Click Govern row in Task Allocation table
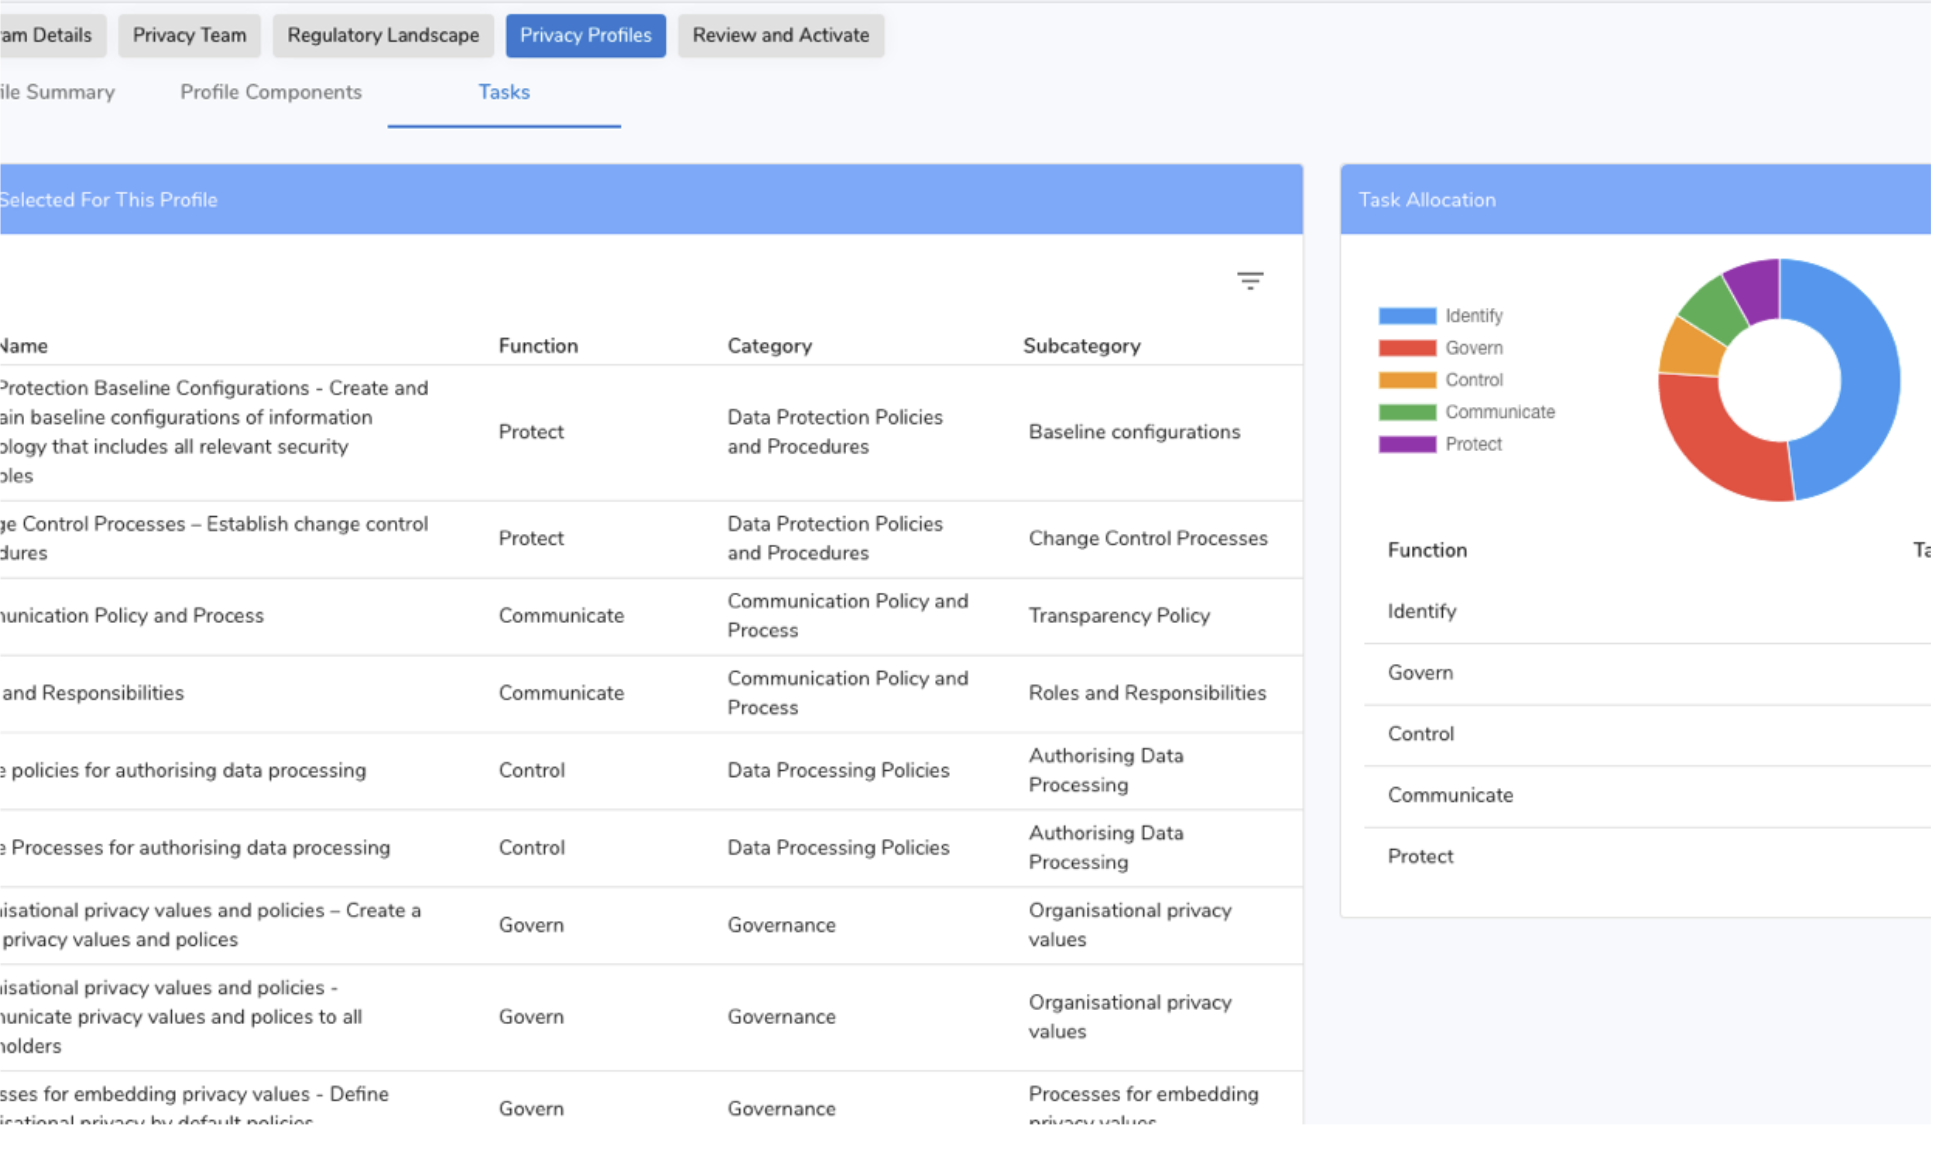Image resolution: width=1934 pixels, height=1154 pixels. [1420, 673]
